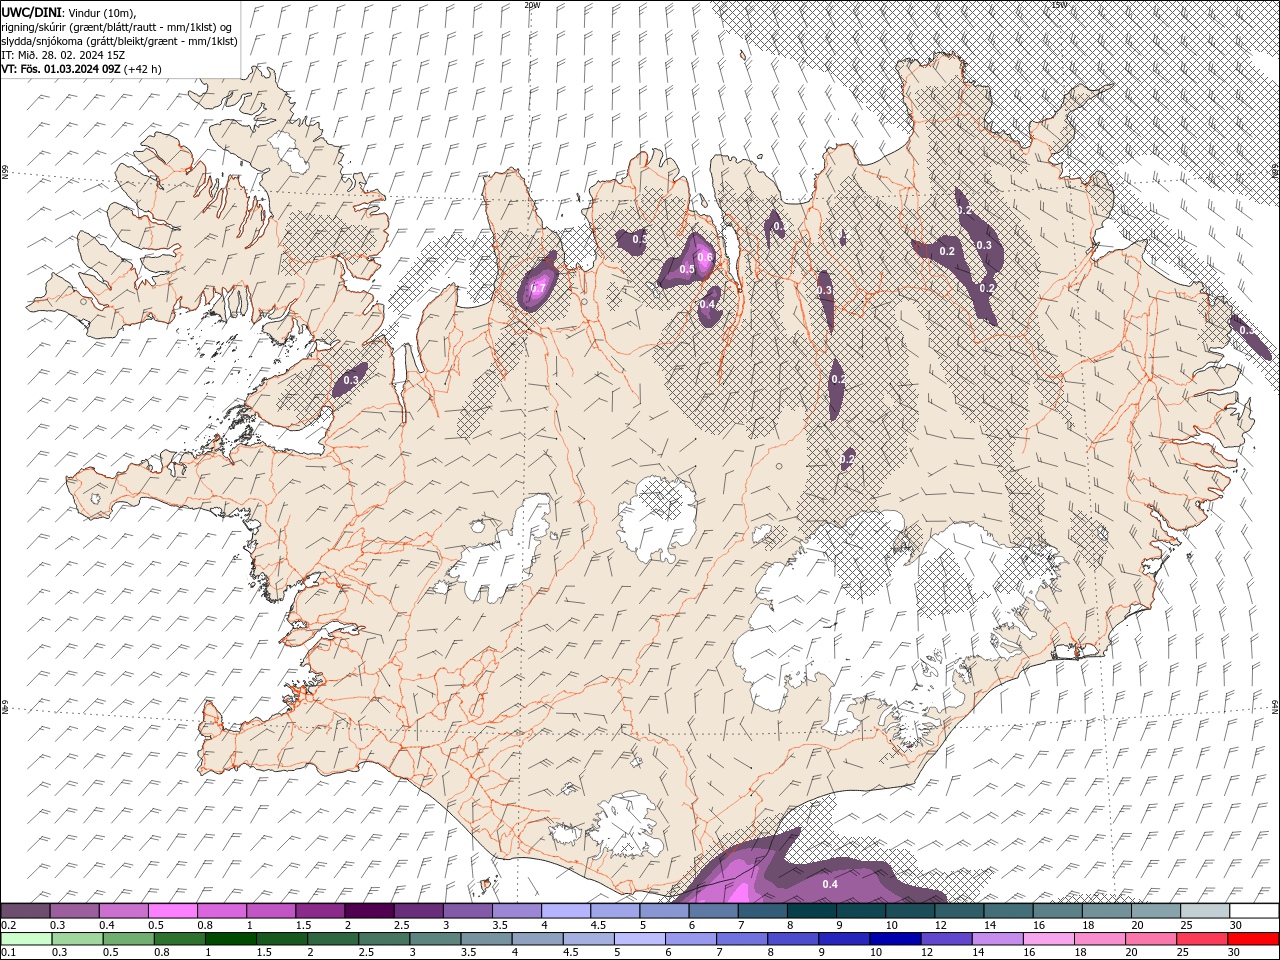Select the white snow swatch labeled 30
Viewport: 1280px width, 960px height.
(1254, 911)
